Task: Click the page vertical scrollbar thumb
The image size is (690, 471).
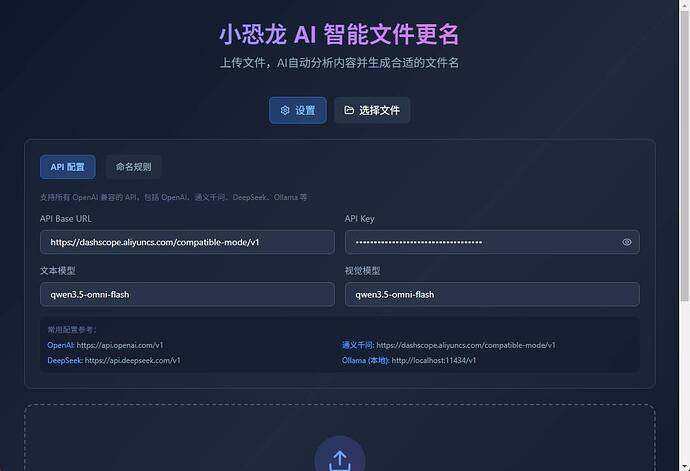Action: tap(684, 155)
